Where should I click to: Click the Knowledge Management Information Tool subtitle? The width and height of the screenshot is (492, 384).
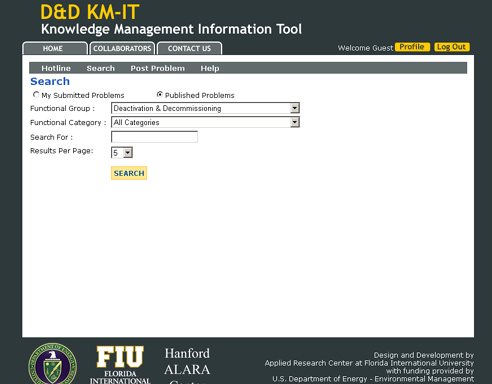coord(171,29)
